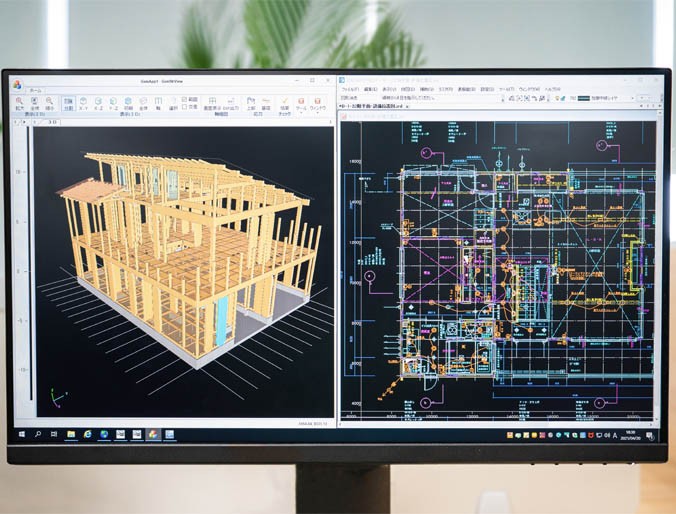Click the colorful structure app taskbar icon
The image size is (676, 514).
[153, 435]
